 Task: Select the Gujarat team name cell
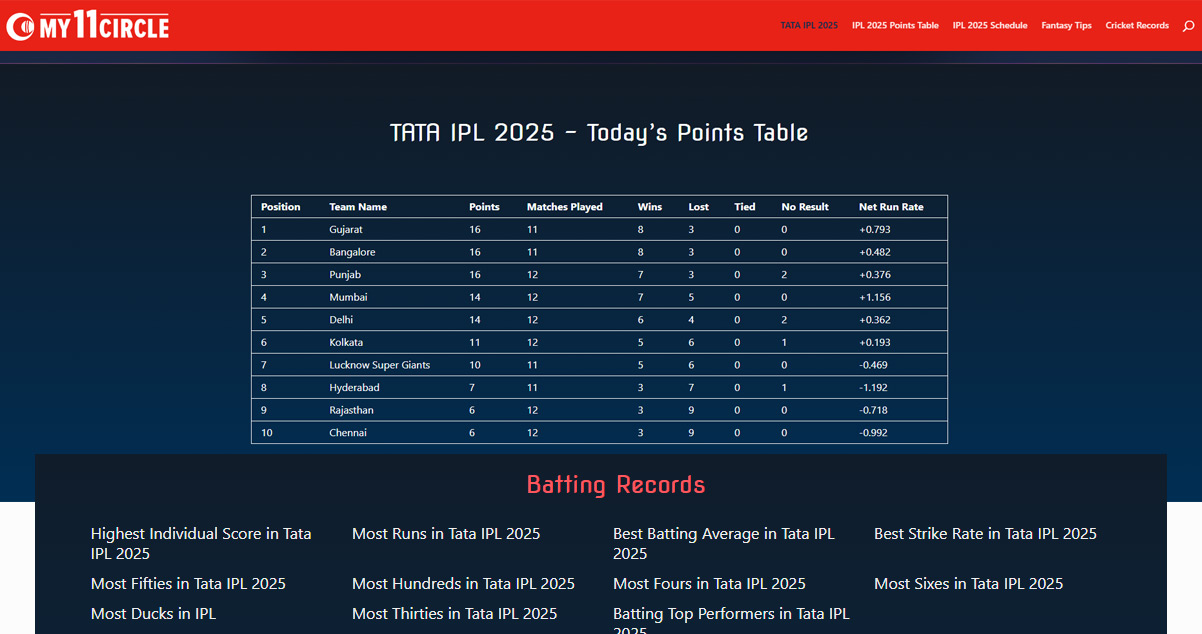(346, 230)
